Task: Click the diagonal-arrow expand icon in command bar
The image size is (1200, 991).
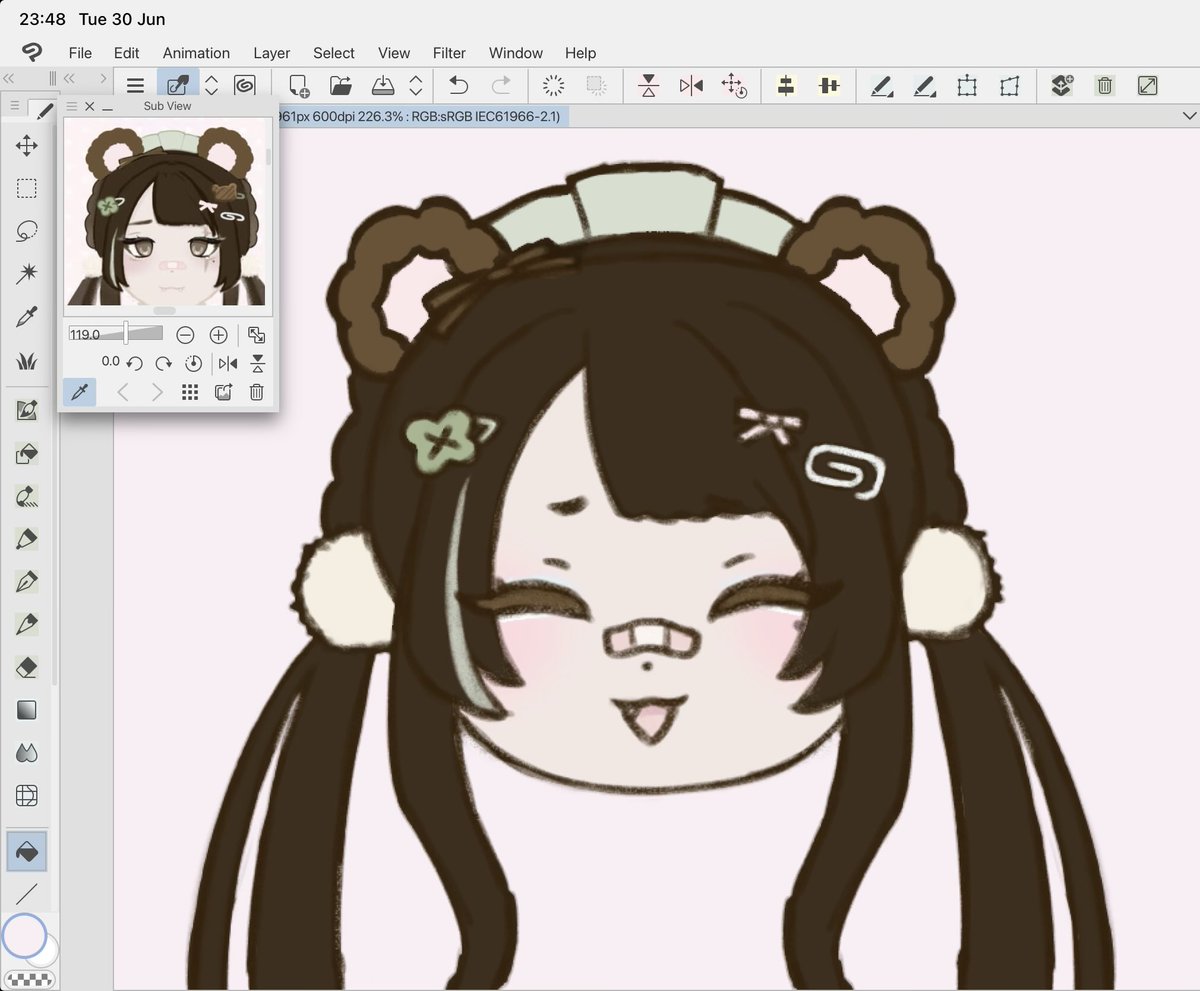Action: pyautogui.click(x=1147, y=86)
